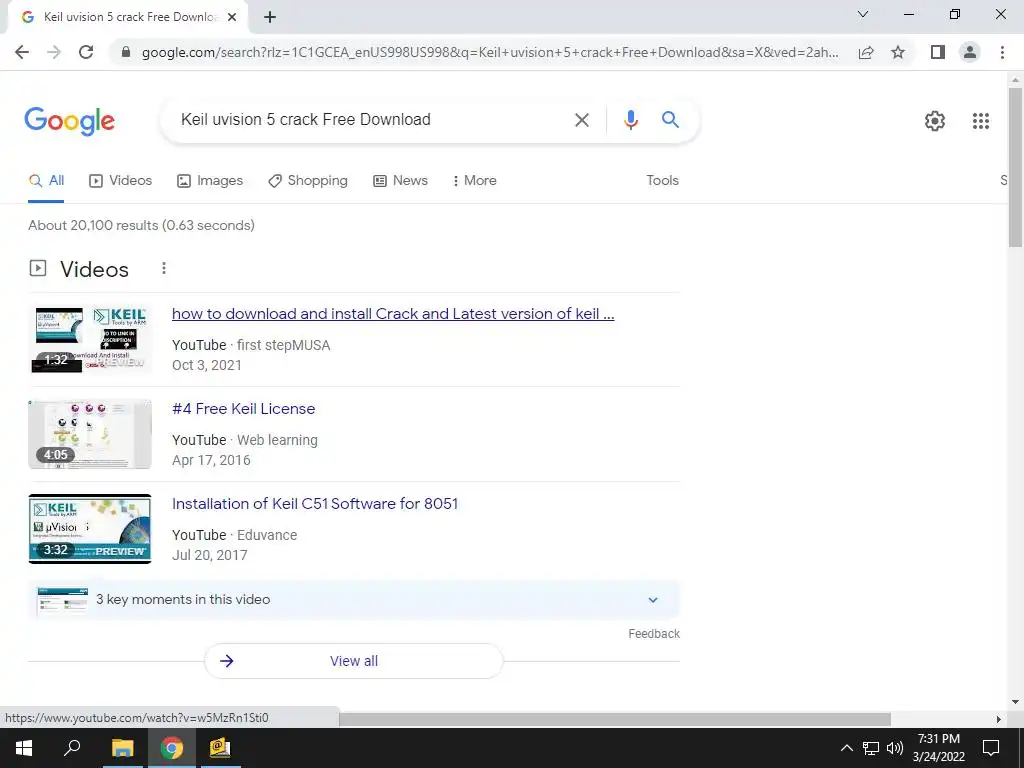Click the address bar URL
The image size is (1024, 768).
pyautogui.click(x=490, y=52)
